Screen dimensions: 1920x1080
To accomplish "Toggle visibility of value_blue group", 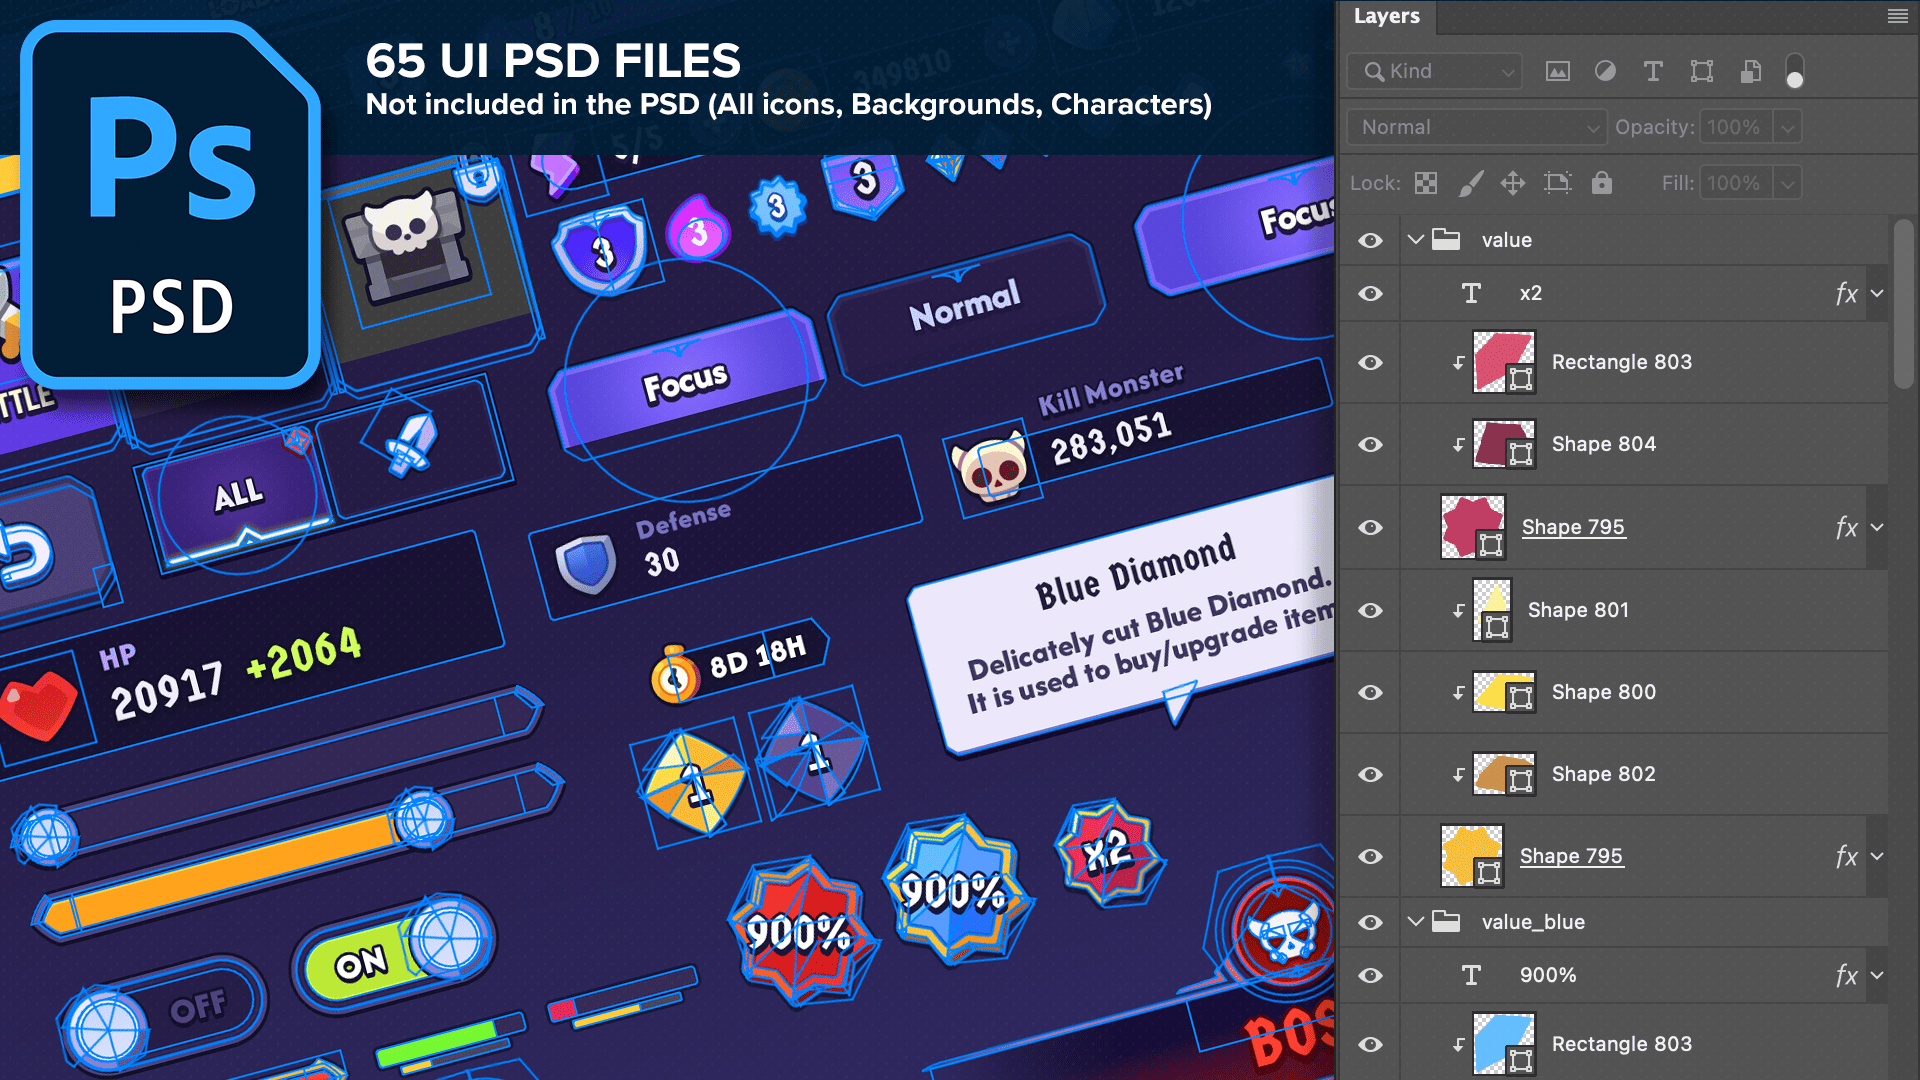I will point(1371,922).
